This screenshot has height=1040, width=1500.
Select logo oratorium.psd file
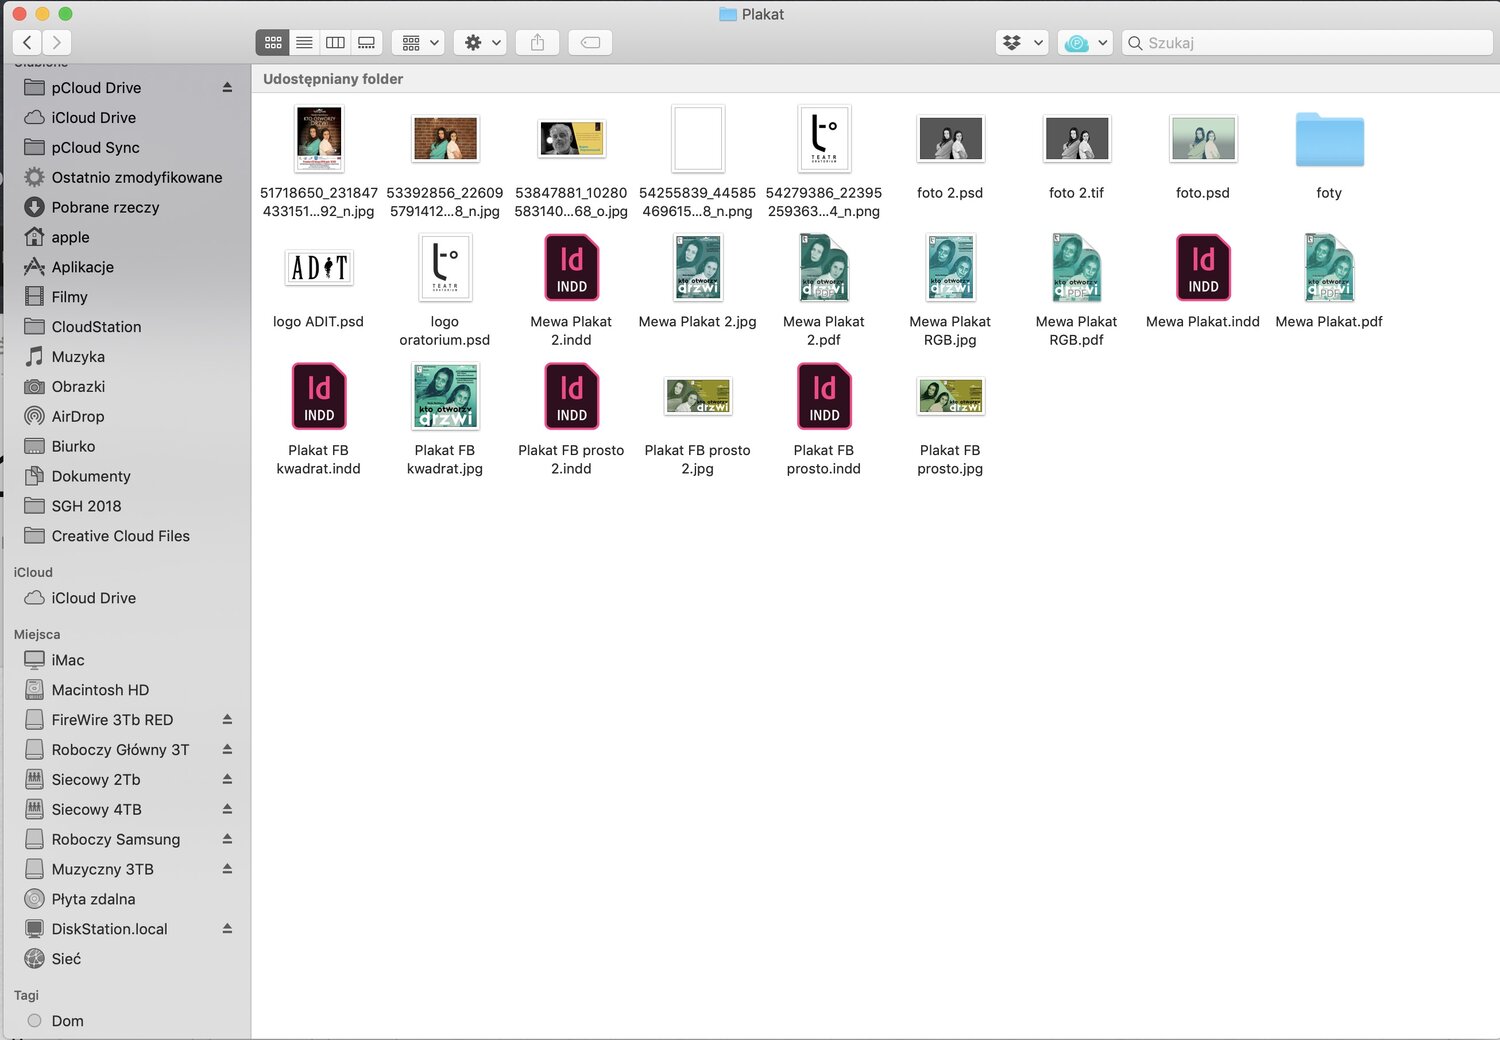(445, 268)
